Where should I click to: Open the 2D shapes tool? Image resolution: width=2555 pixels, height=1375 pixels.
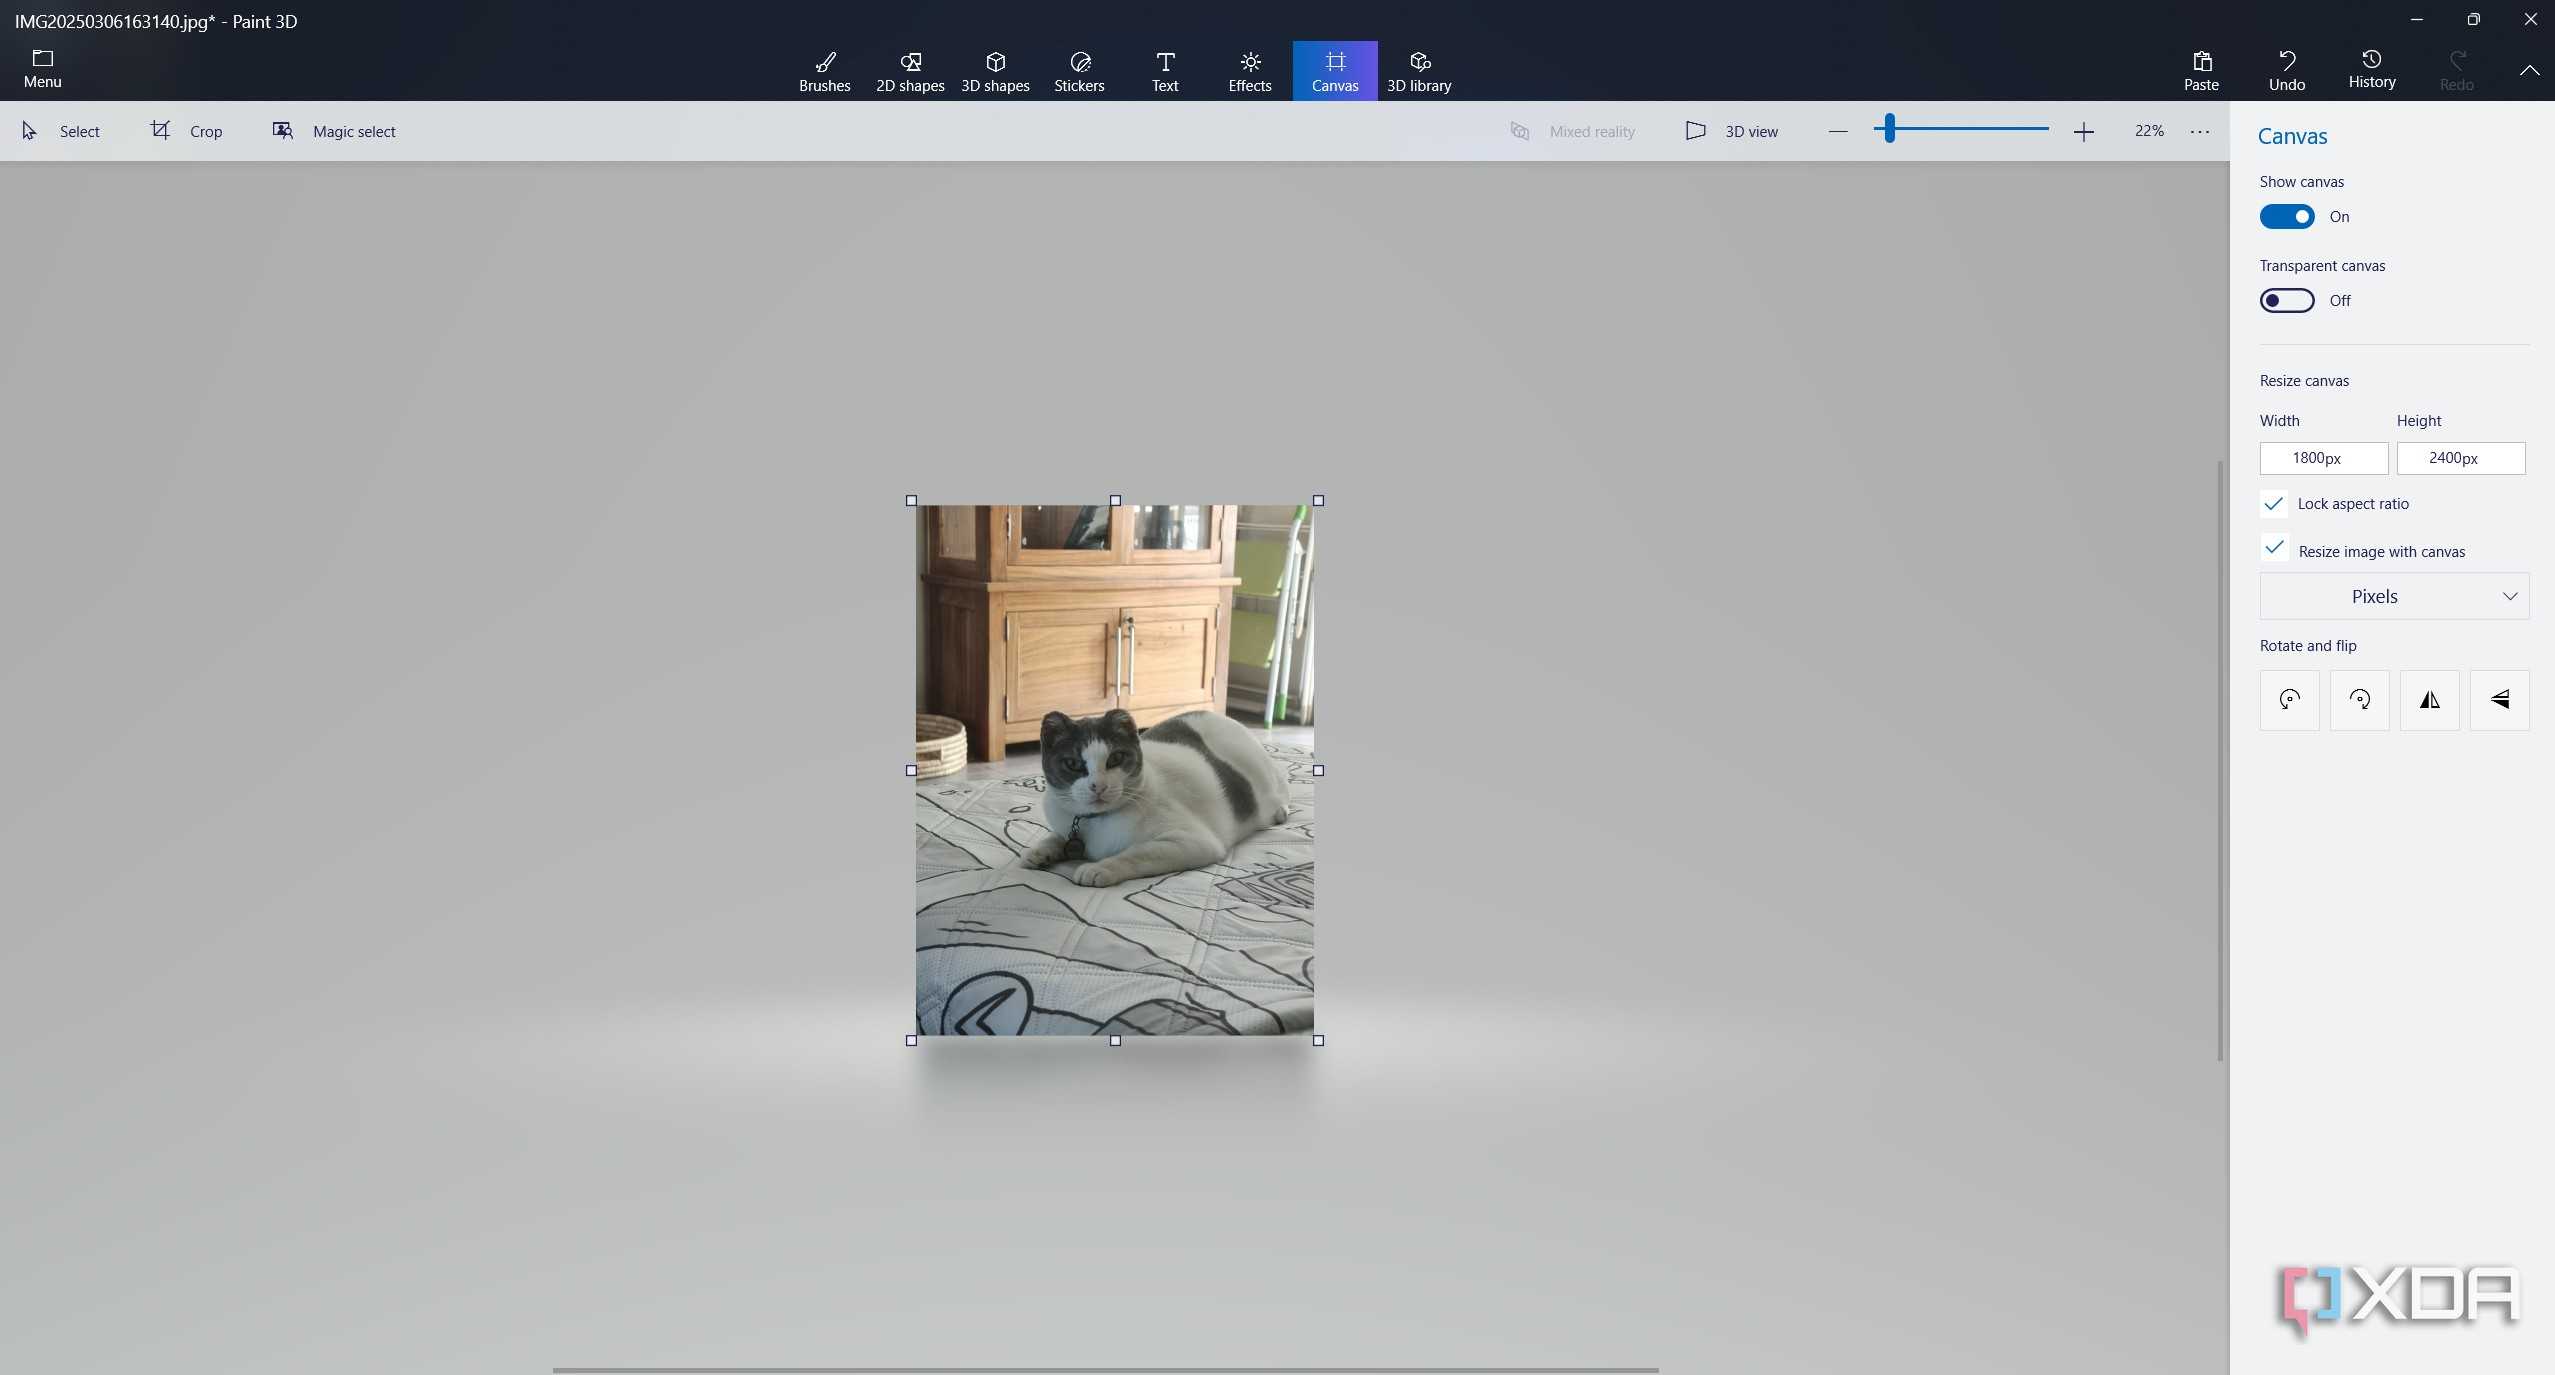pos(910,71)
